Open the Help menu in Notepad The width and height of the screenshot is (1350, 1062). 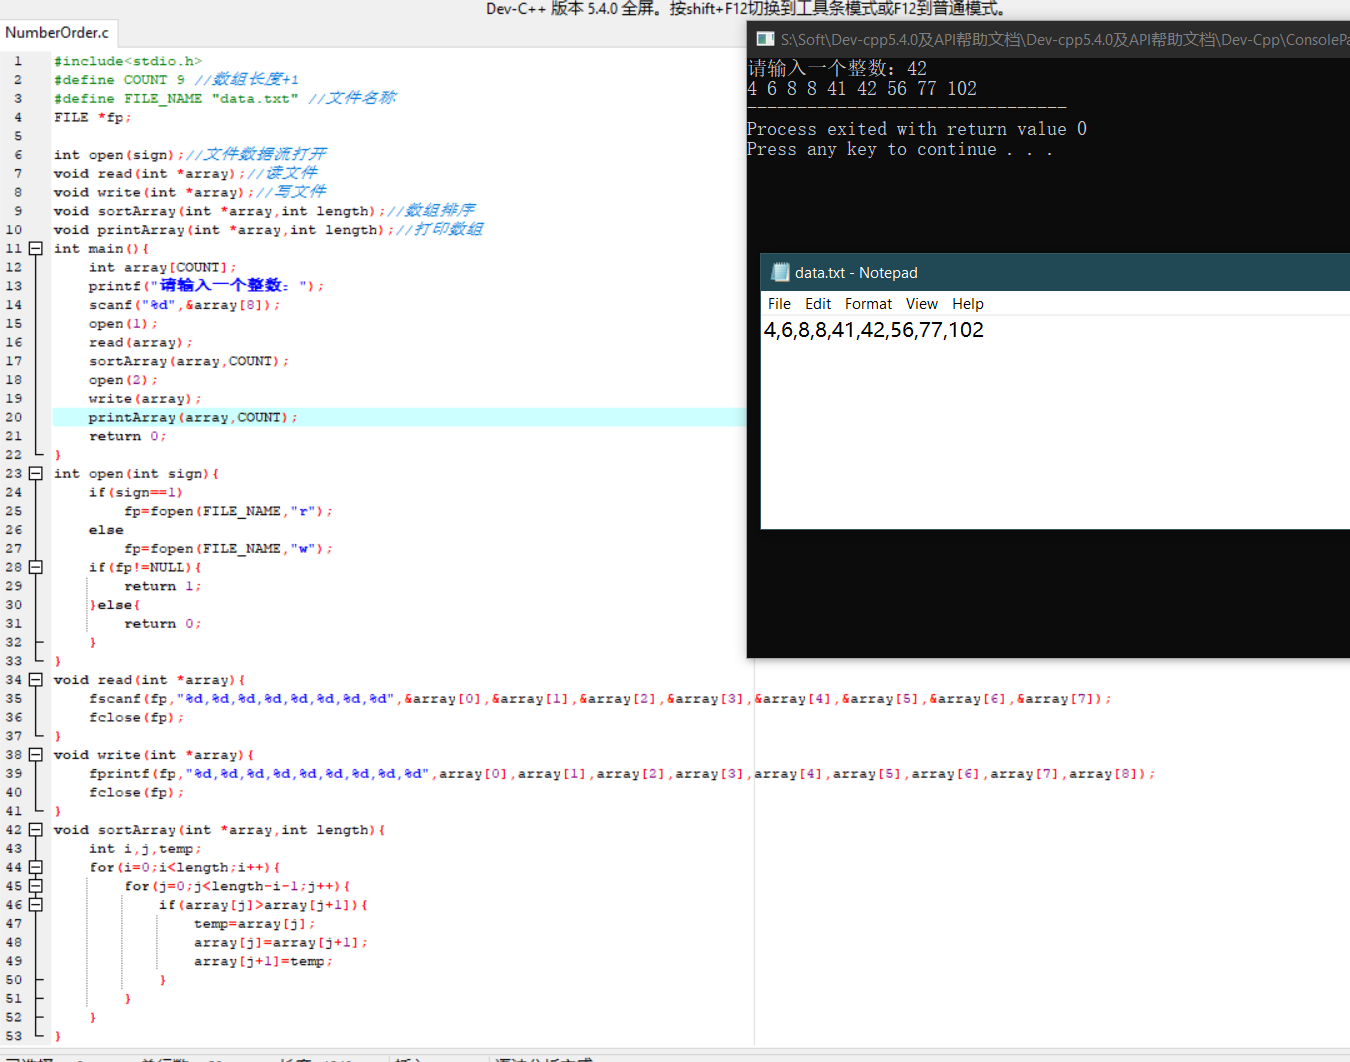(x=967, y=304)
